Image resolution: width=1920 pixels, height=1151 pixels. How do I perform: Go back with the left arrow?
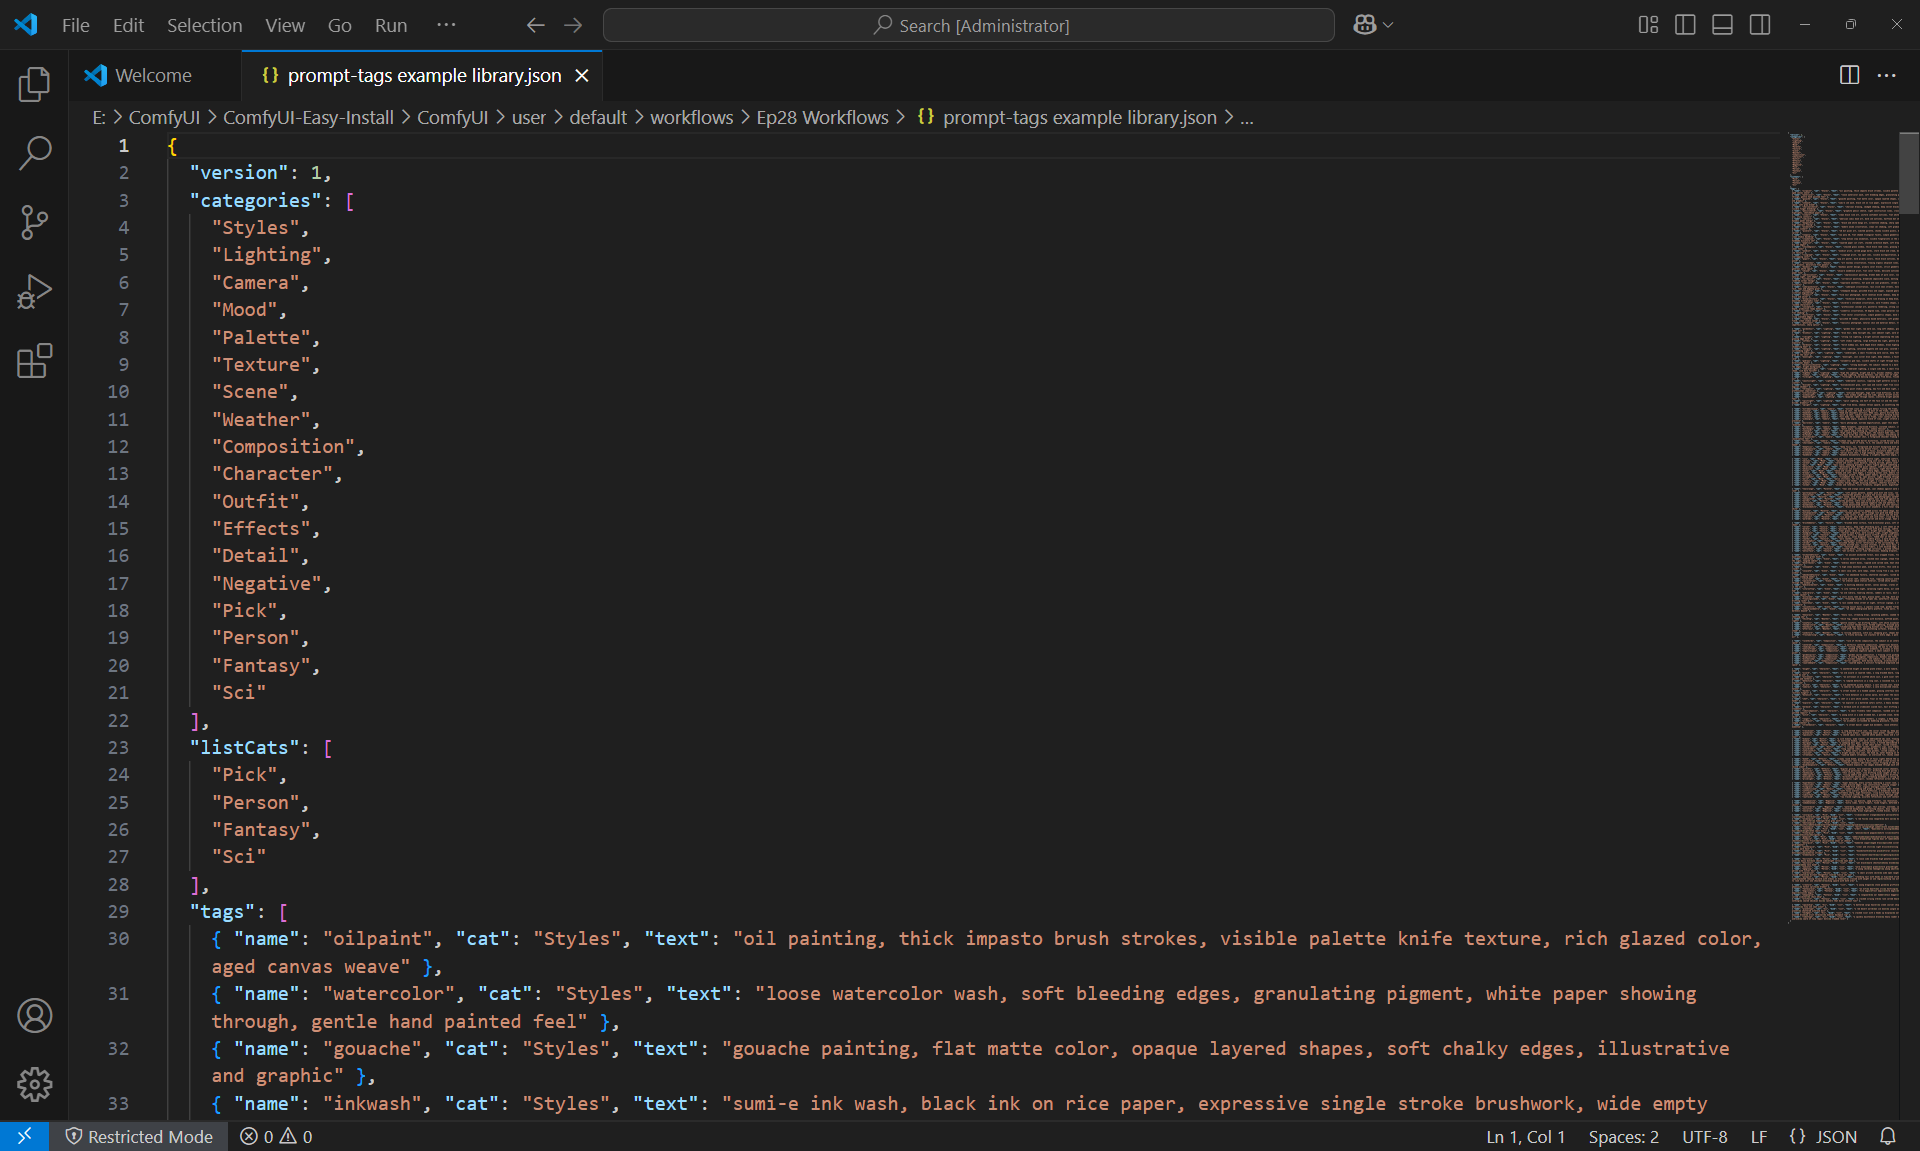(x=535, y=25)
